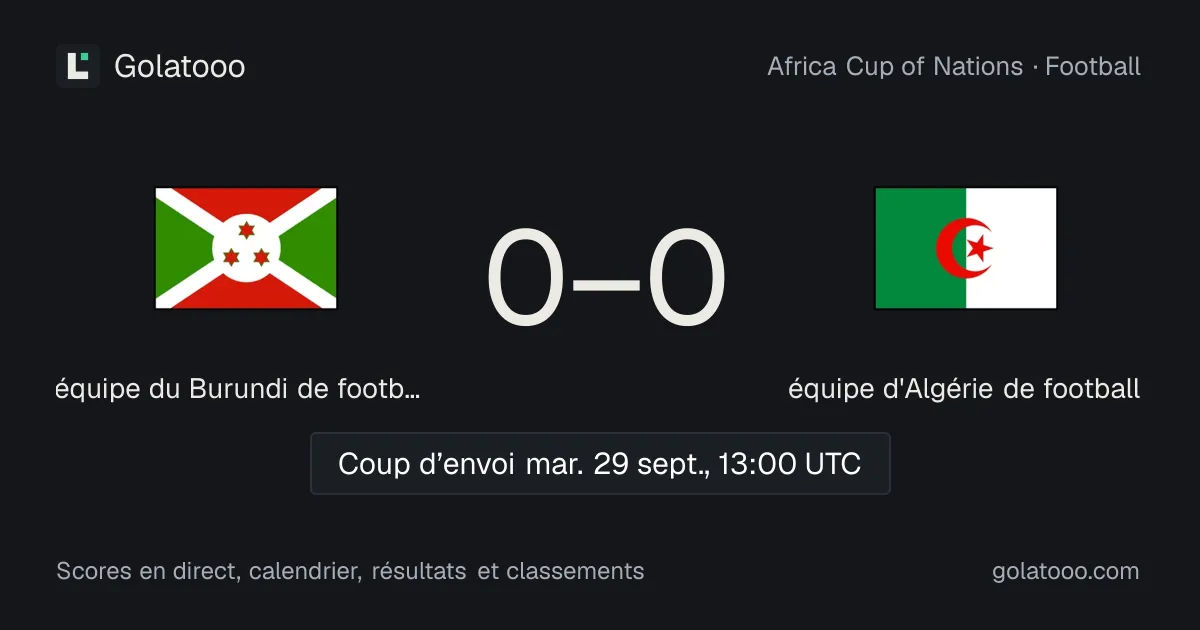Click the word classements in the footer
Viewport: 1200px width, 630px height.
click(575, 571)
